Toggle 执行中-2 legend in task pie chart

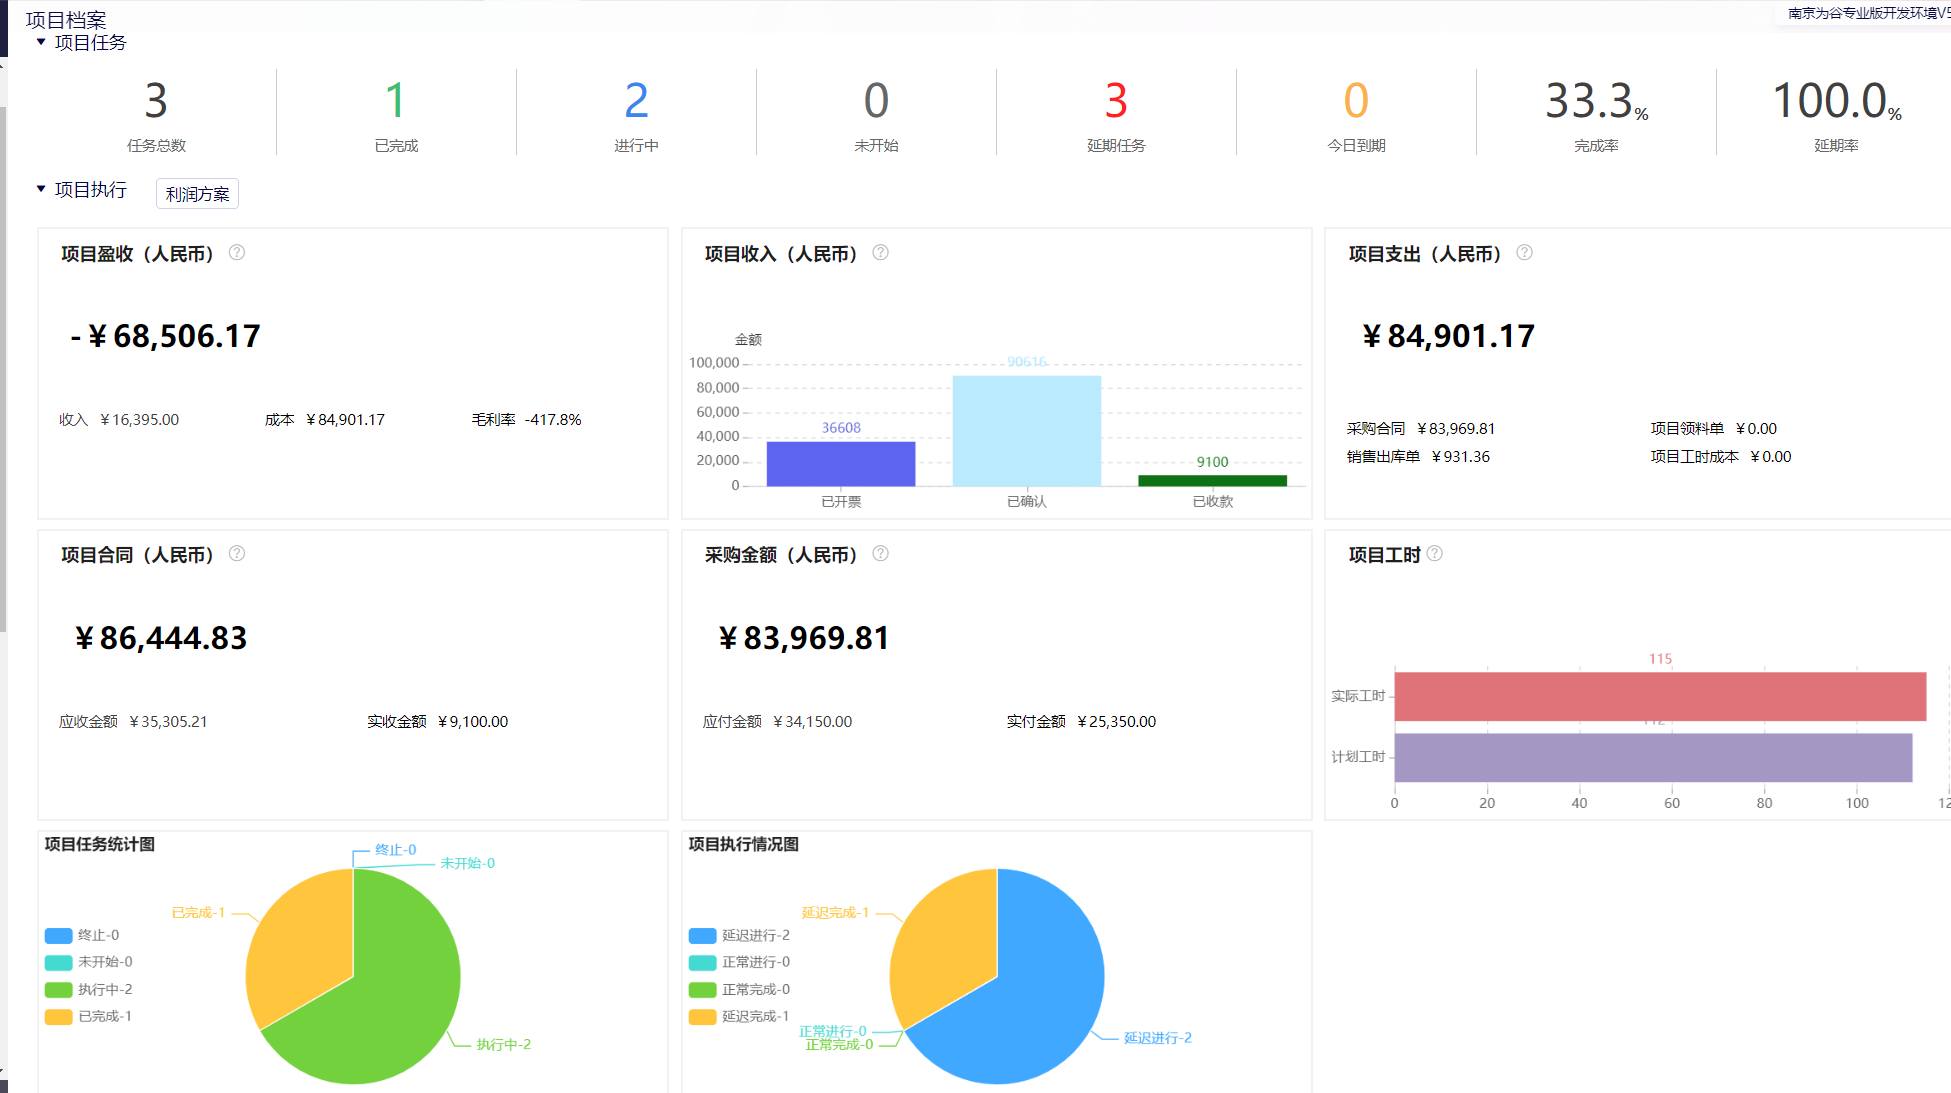click(88, 989)
